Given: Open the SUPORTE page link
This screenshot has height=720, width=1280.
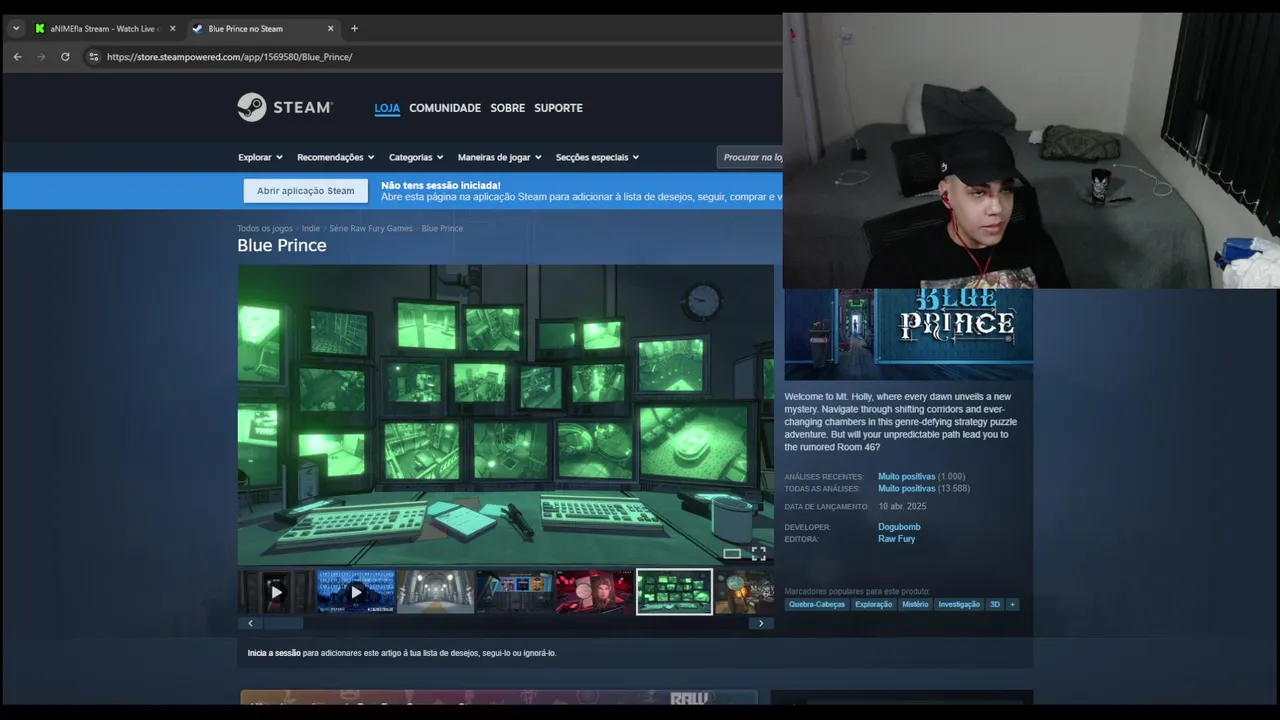Looking at the screenshot, I should click(x=558, y=108).
